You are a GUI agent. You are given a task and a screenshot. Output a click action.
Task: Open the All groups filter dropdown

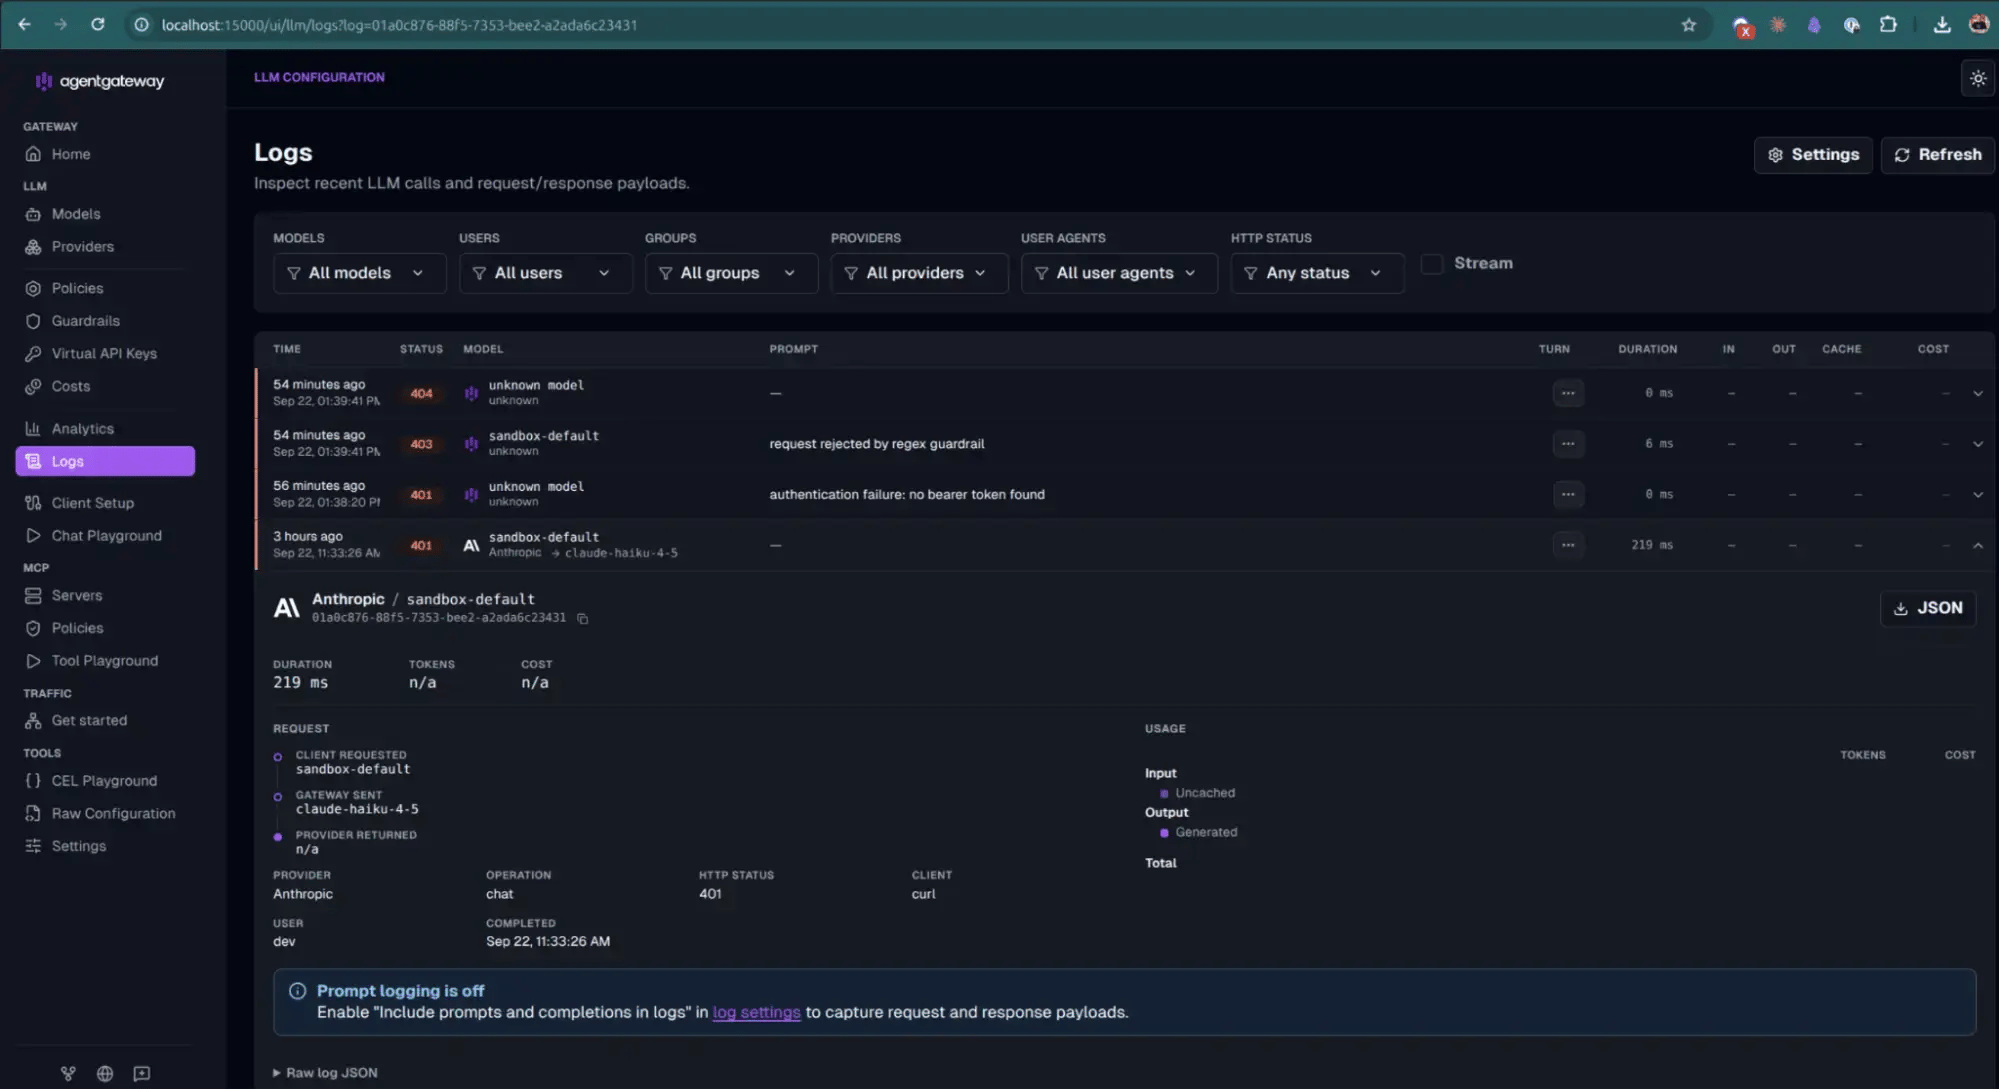[731, 273]
